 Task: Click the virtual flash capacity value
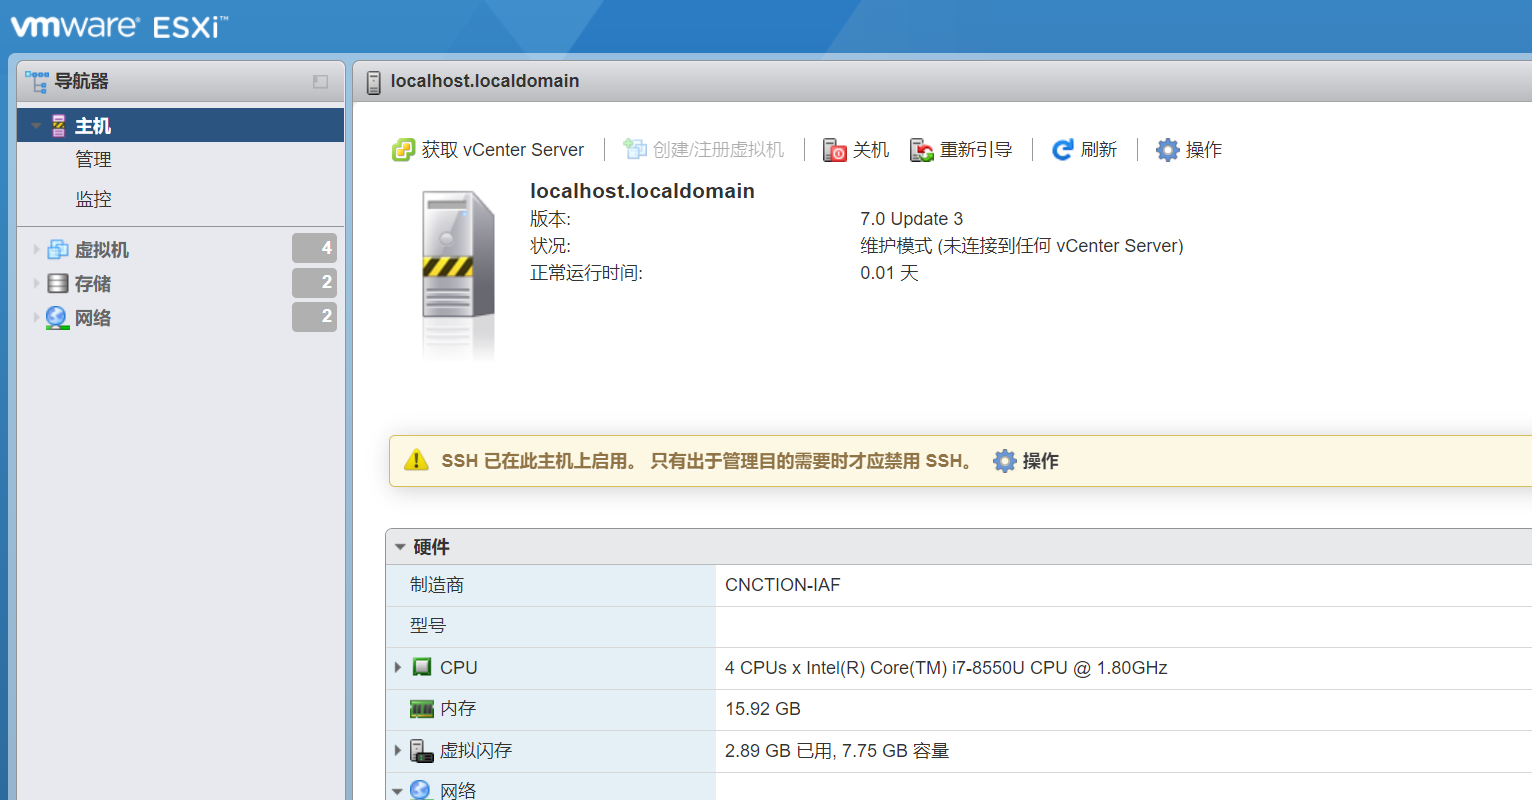point(837,751)
